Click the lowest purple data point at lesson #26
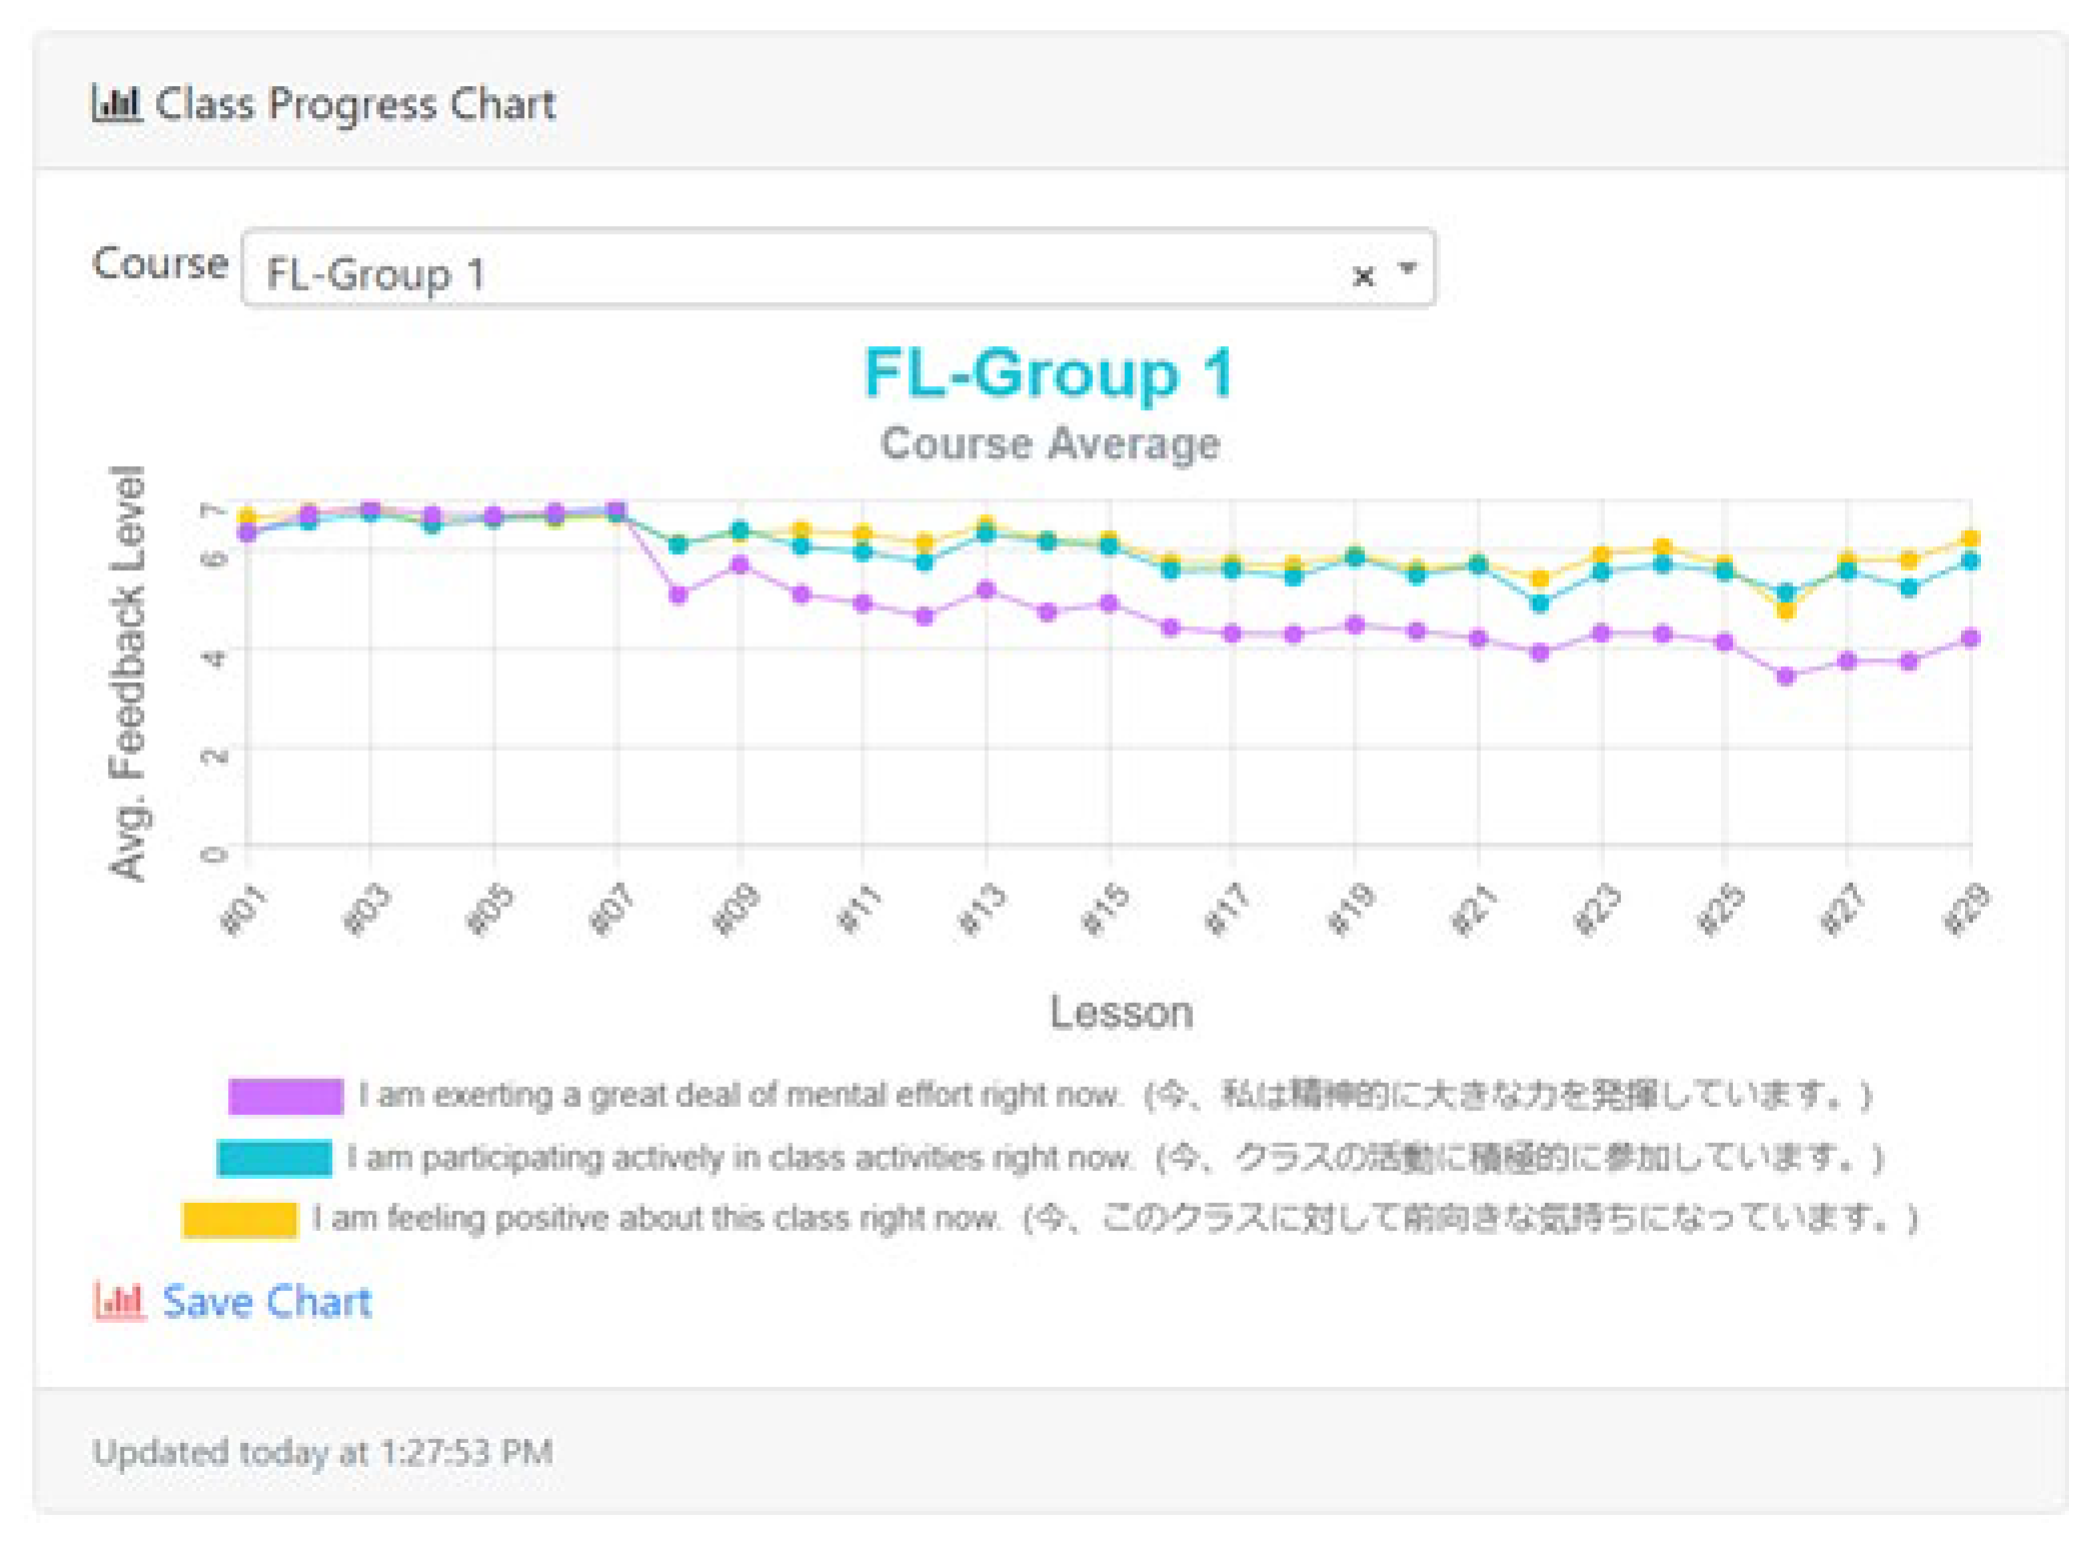Screen dimensions: 2094x1542 [x=1786, y=676]
